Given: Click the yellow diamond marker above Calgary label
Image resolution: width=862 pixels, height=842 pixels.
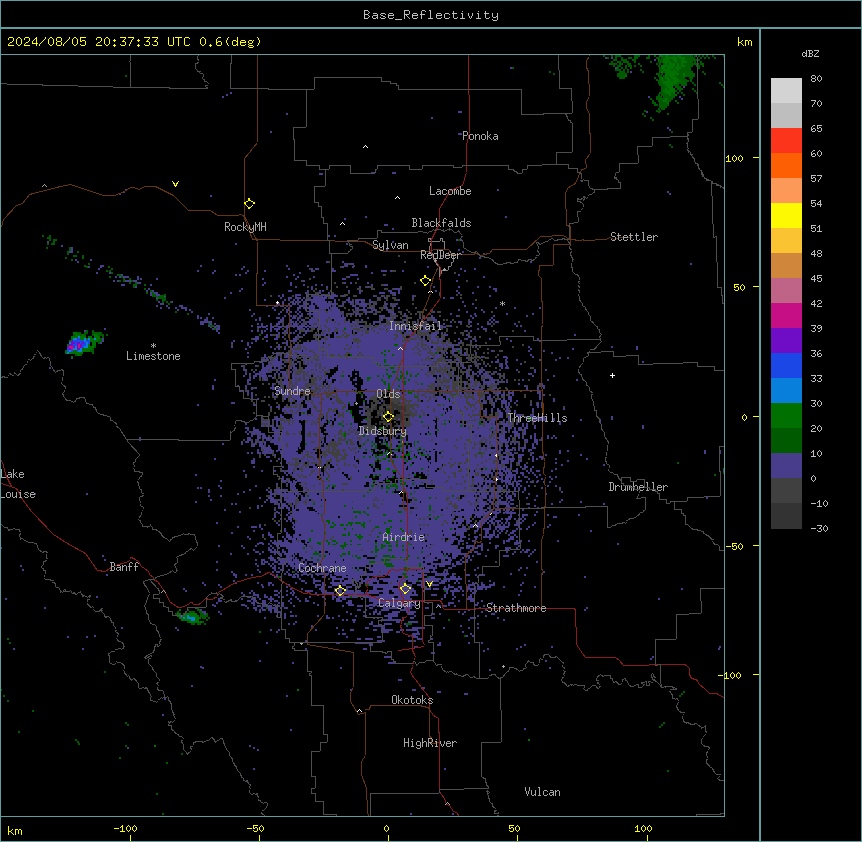Looking at the screenshot, I should click(405, 589).
